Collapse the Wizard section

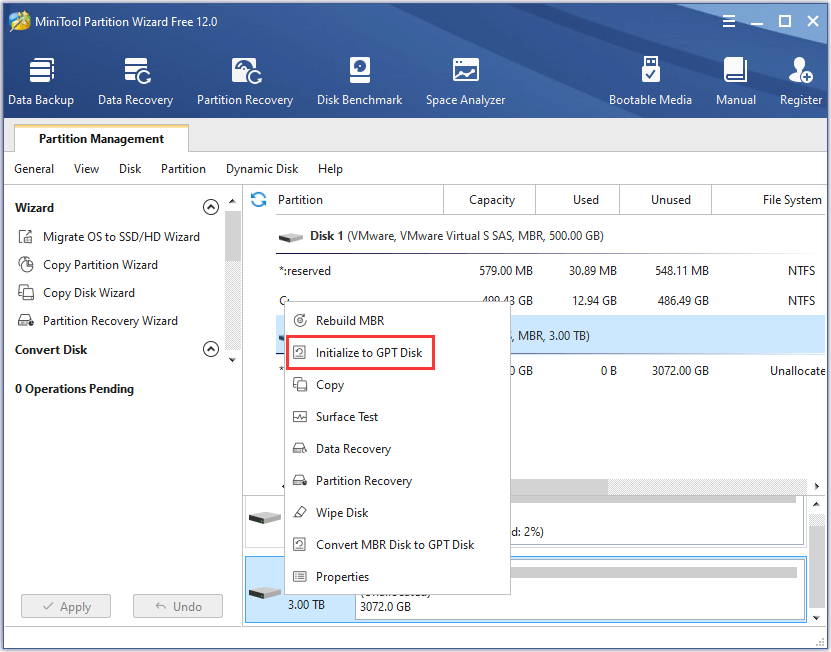coord(211,207)
